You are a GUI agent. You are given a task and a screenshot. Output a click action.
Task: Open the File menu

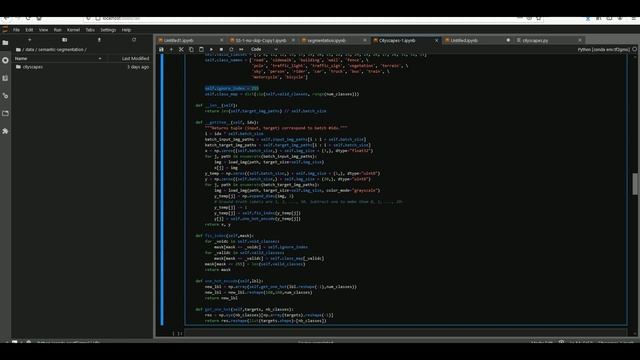[16, 30]
